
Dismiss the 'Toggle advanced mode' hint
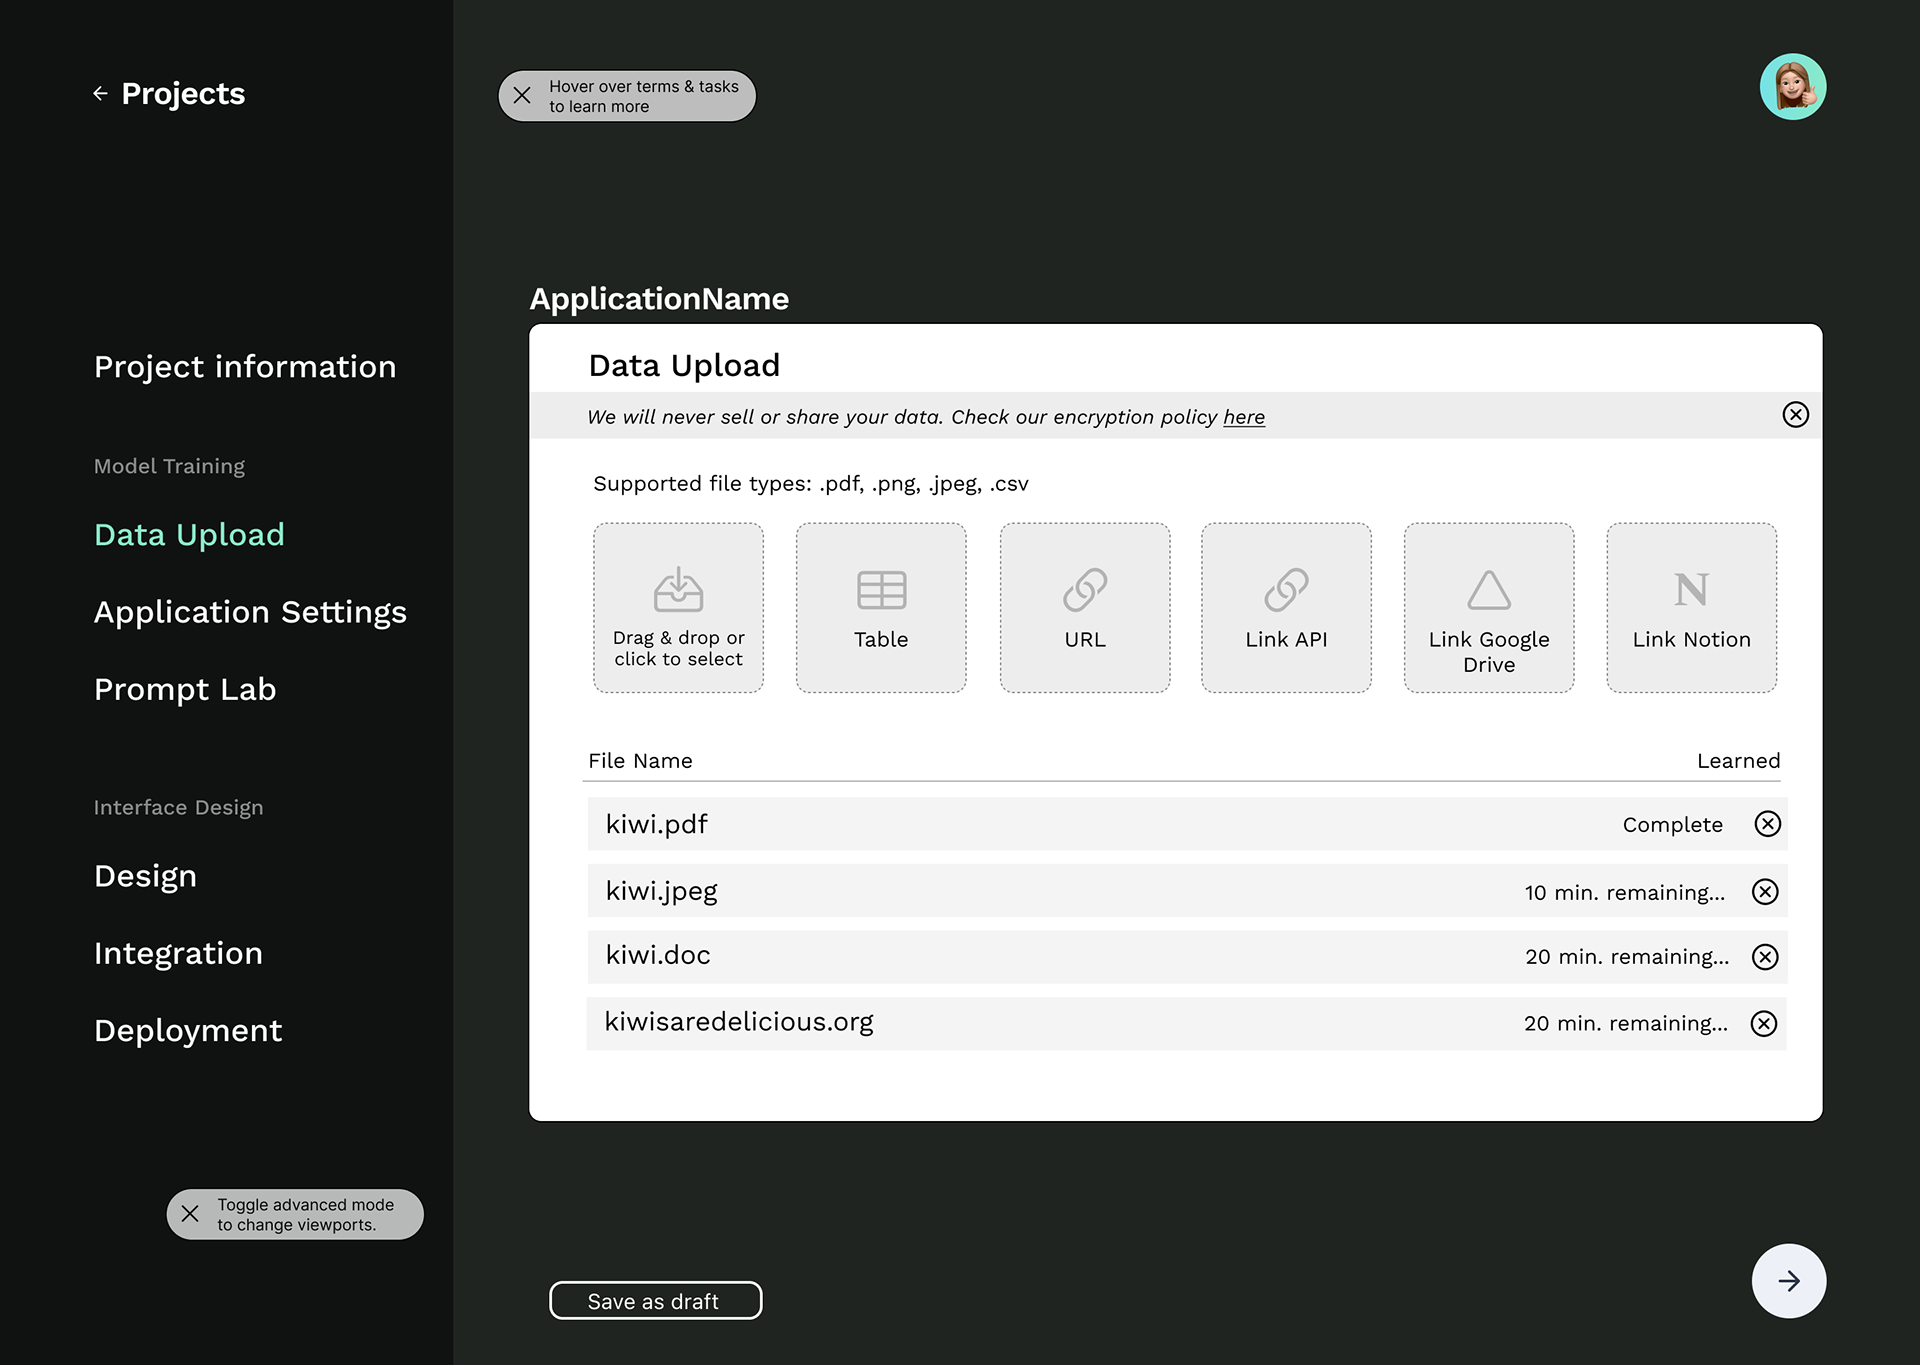(190, 1214)
